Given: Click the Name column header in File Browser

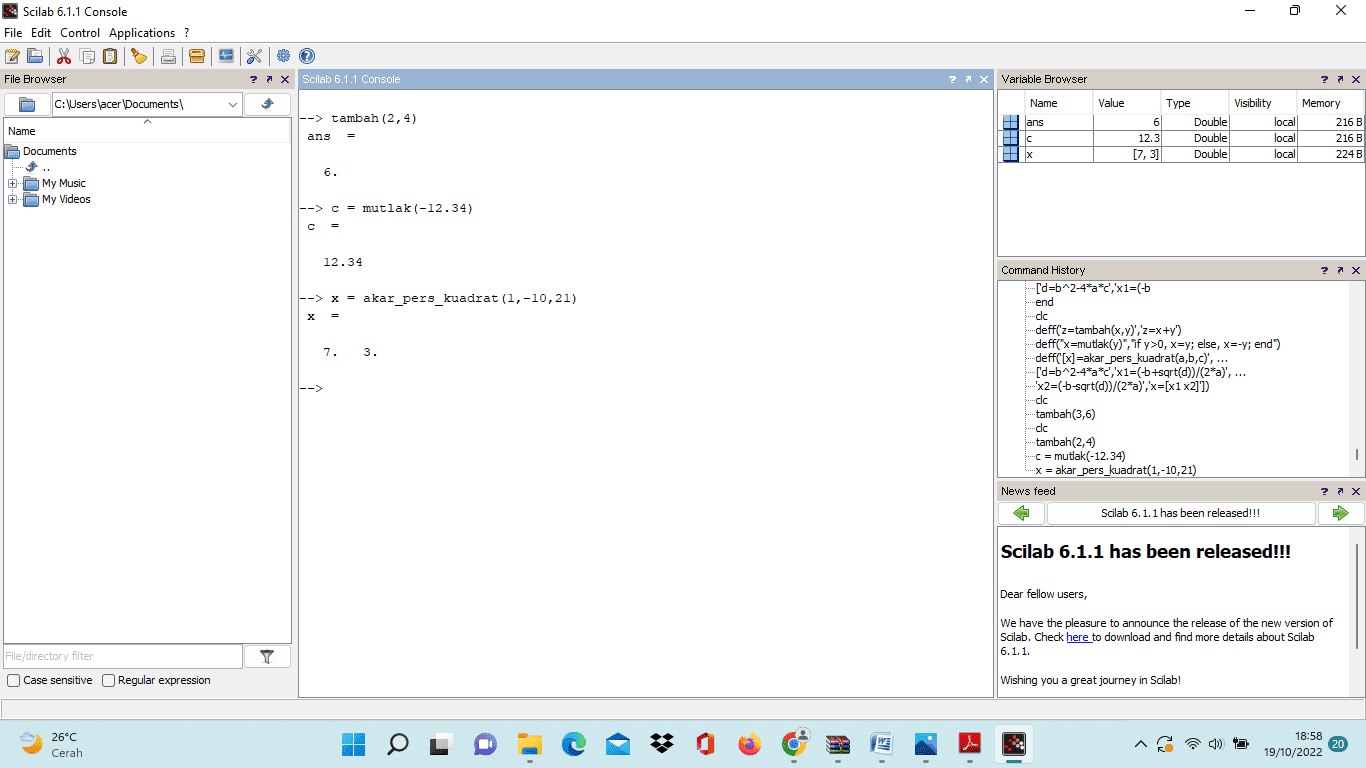Looking at the screenshot, I should click(x=147, y=131).
